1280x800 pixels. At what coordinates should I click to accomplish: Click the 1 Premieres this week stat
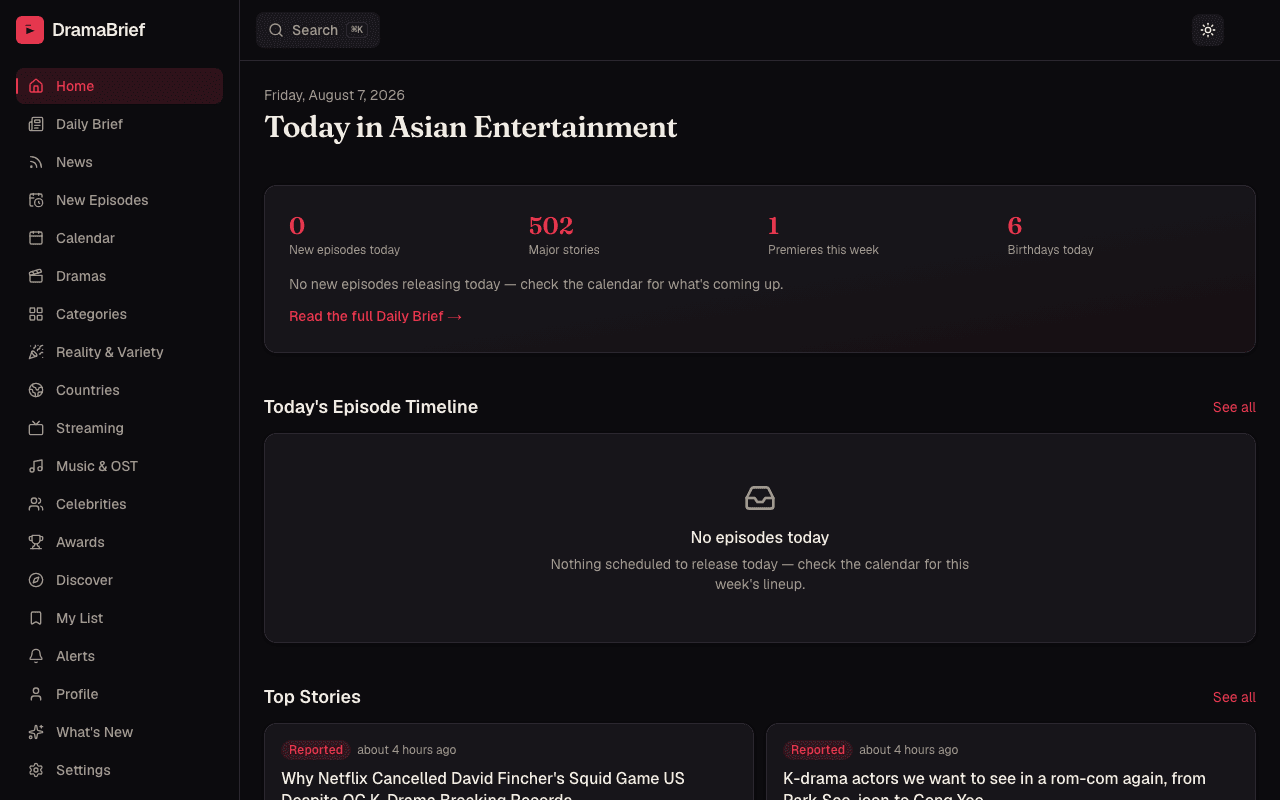tap(823, 235)
